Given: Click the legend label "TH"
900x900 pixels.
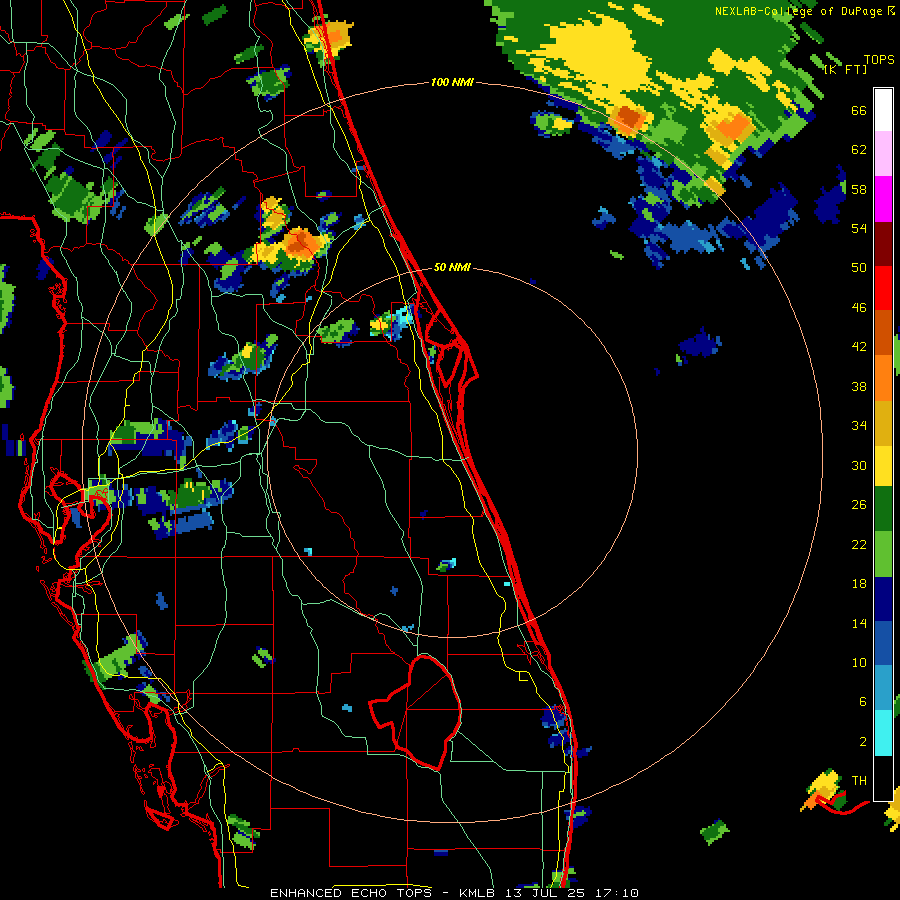Looking at the screenshot, I should coord(859,781).
